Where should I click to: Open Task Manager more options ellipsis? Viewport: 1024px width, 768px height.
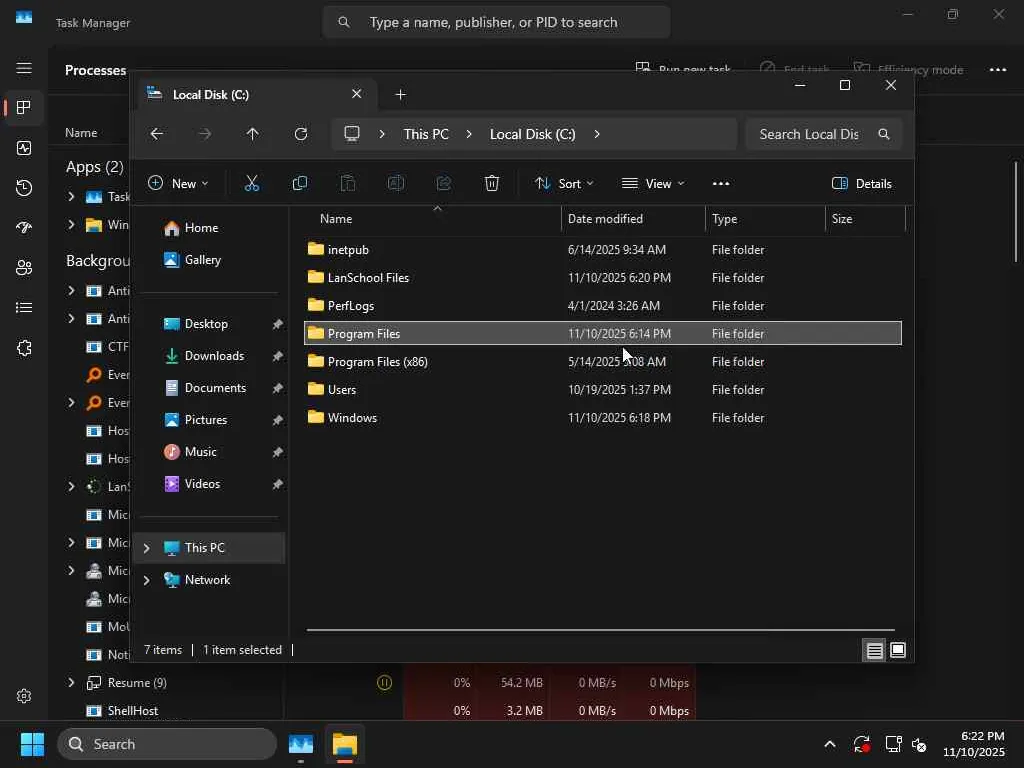(998, 70)
